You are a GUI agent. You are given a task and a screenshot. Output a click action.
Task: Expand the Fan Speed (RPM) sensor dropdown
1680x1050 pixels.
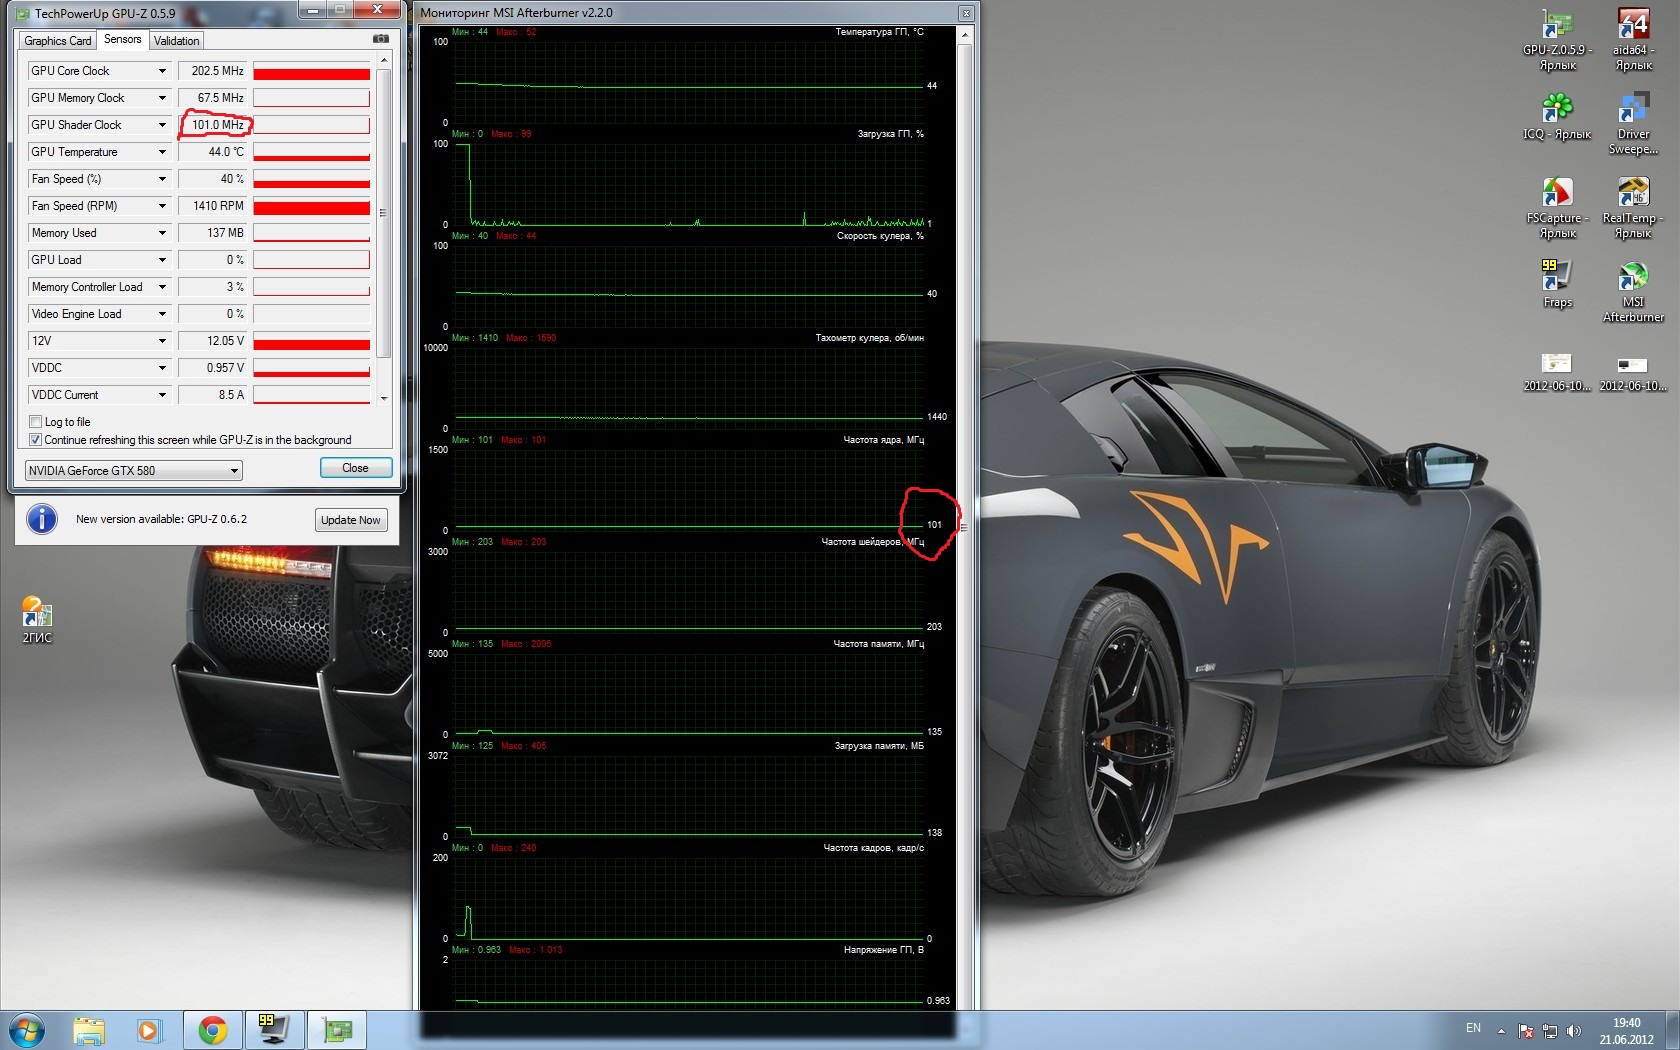pyautogui.click(x=162, y=206)
